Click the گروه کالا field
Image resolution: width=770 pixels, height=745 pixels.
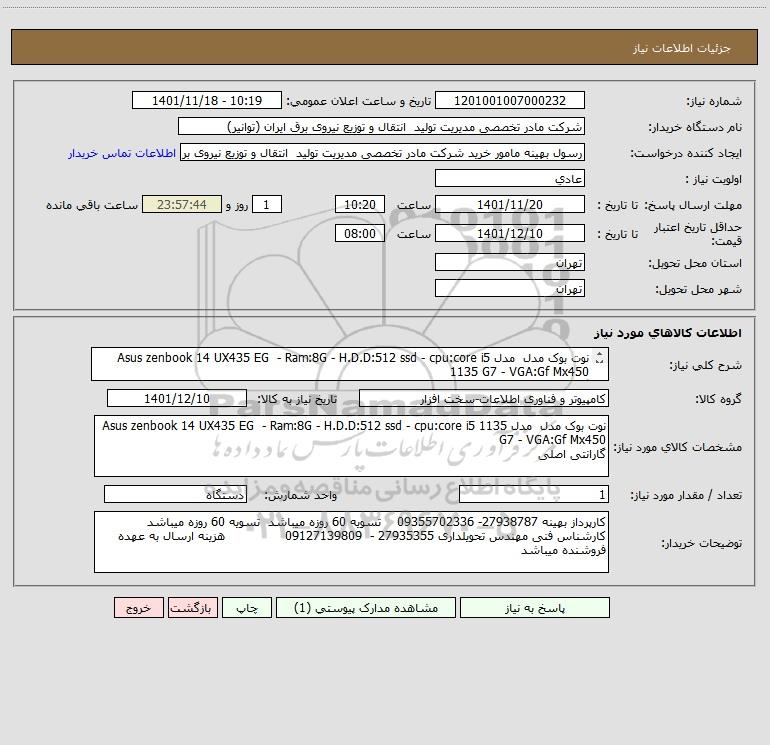point(484,398)
